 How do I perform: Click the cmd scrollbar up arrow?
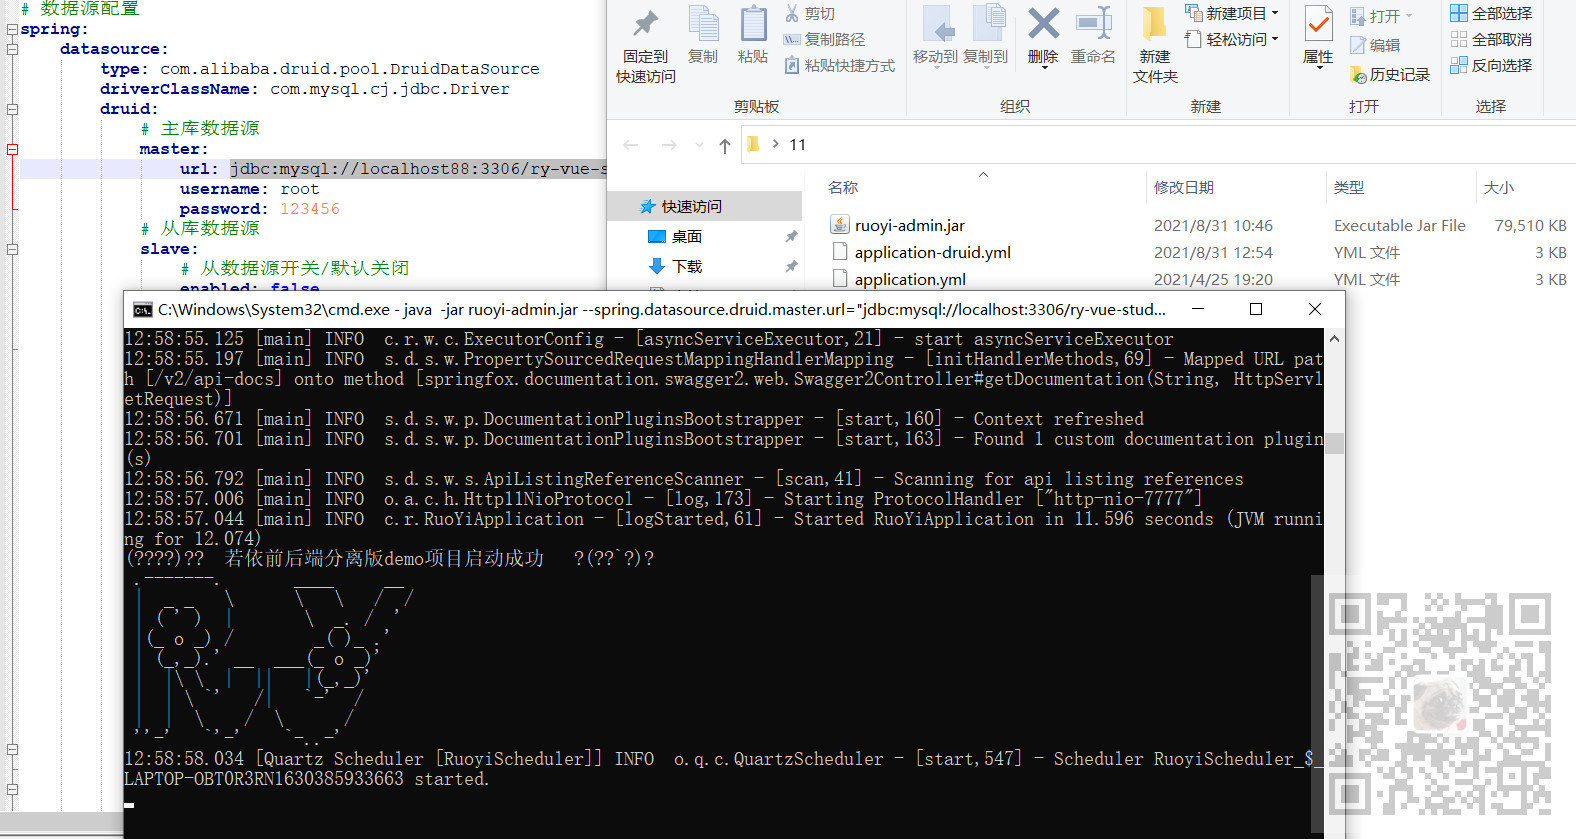point(1334,339)
